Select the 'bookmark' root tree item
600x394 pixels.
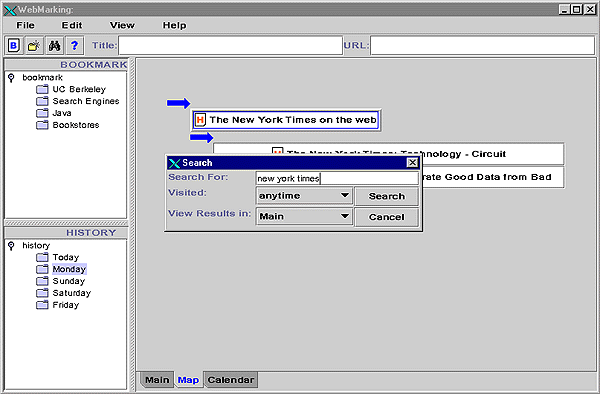point(42,78)
